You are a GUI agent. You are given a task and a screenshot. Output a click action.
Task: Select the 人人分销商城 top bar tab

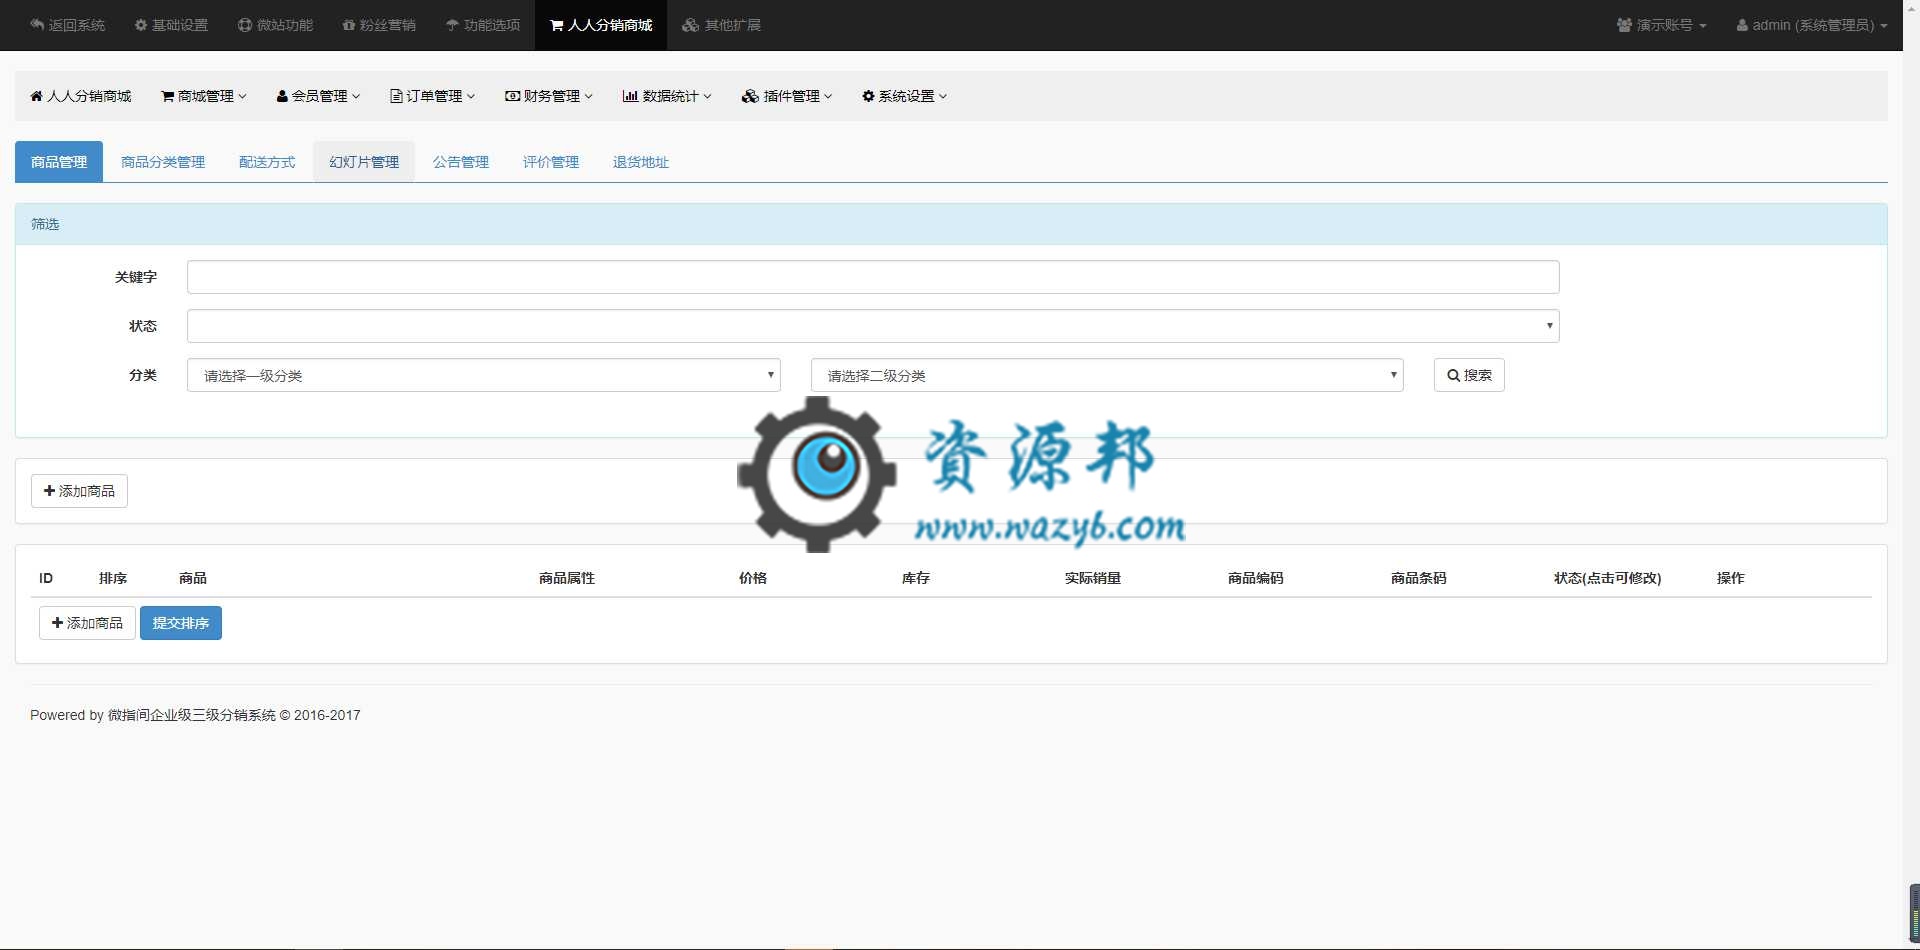(x=601, y=25)
